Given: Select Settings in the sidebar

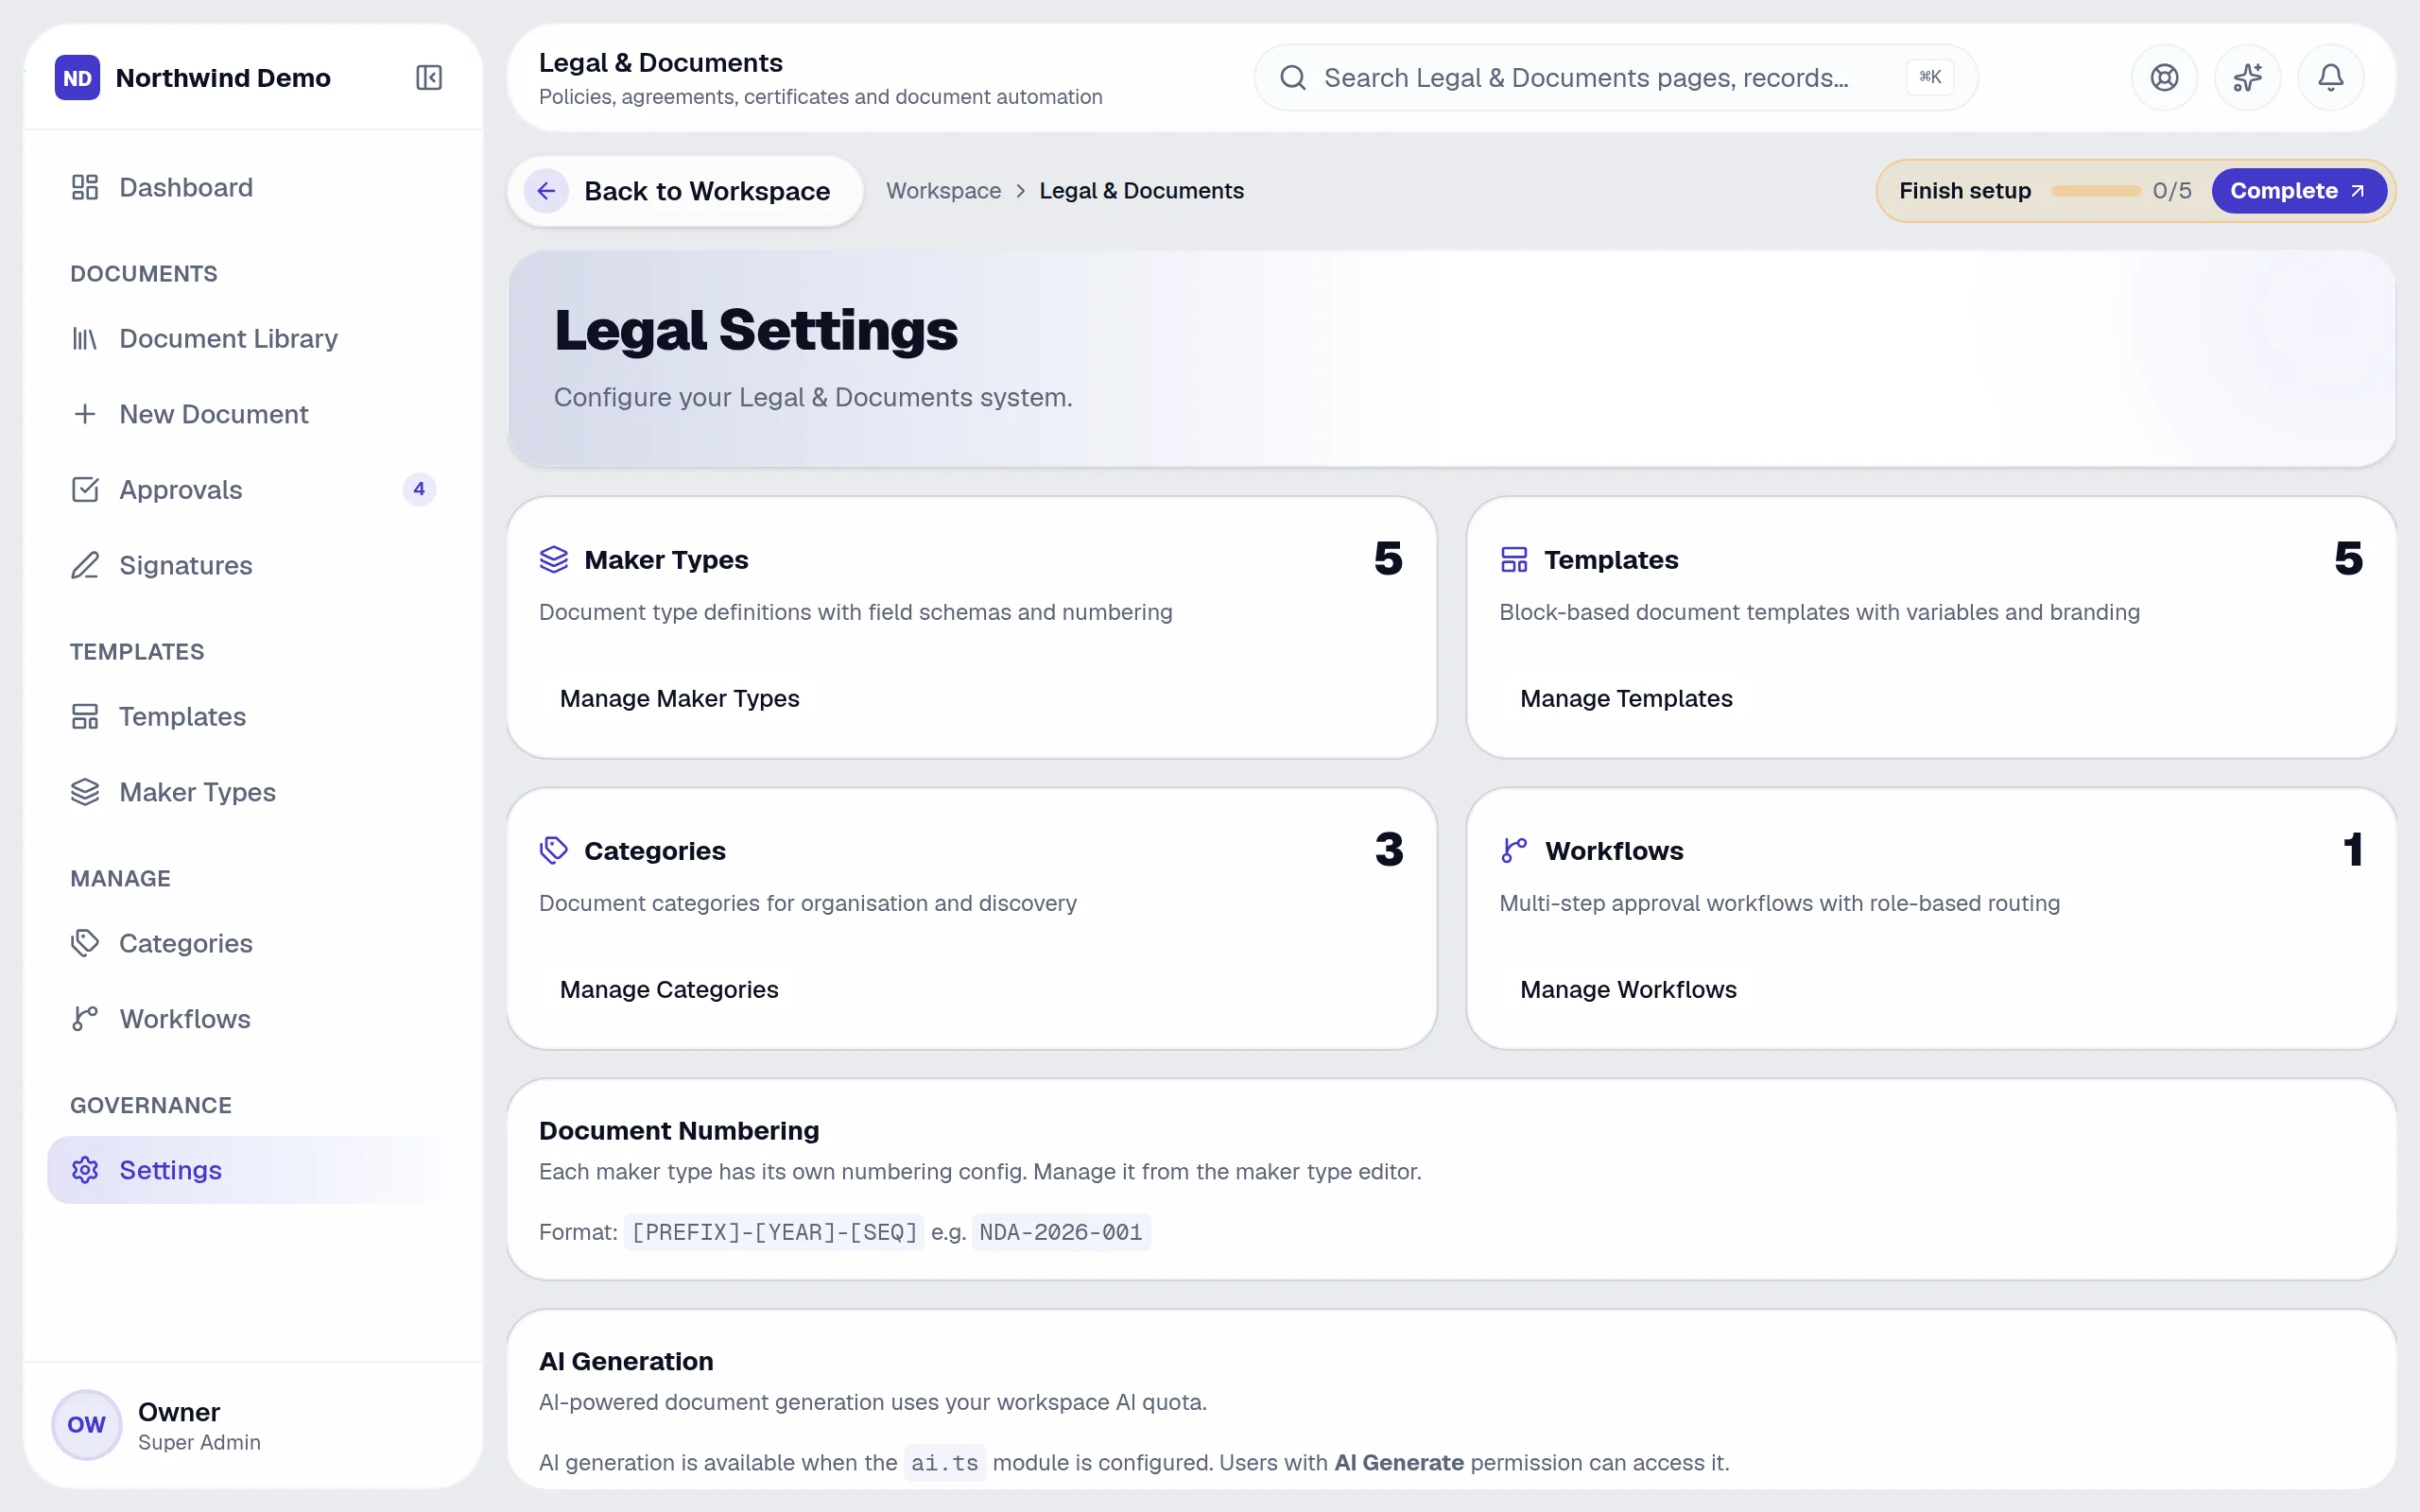Looking at the screenshot, I should (x=253, y=1170).
